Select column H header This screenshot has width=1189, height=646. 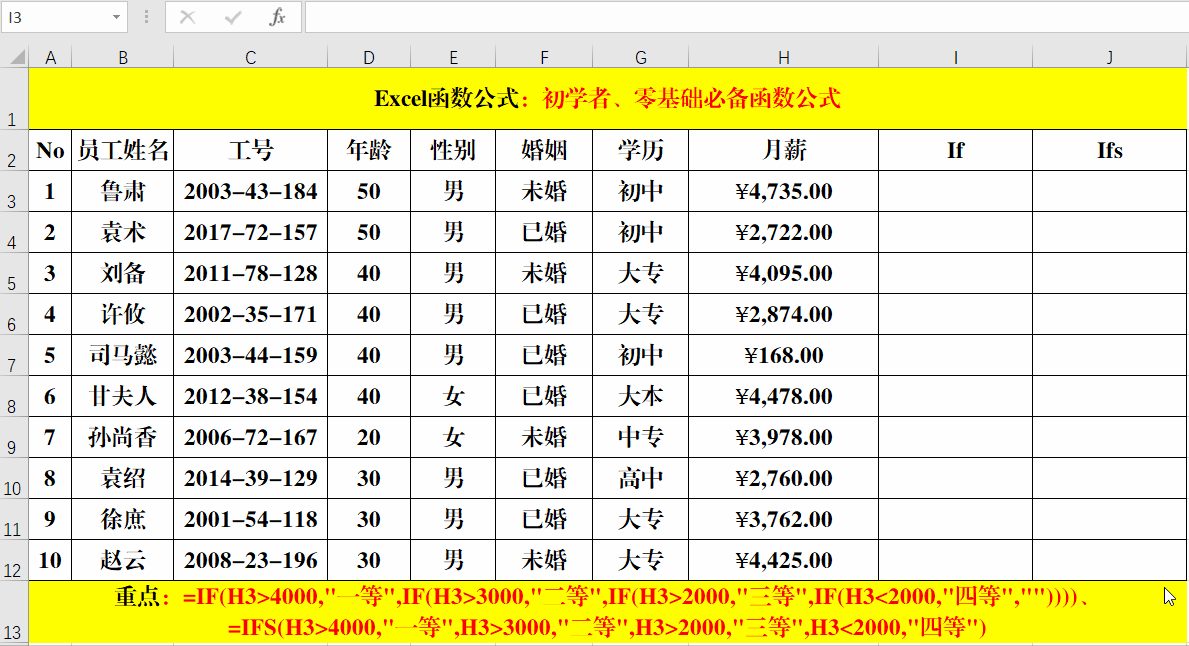(783, 58)
